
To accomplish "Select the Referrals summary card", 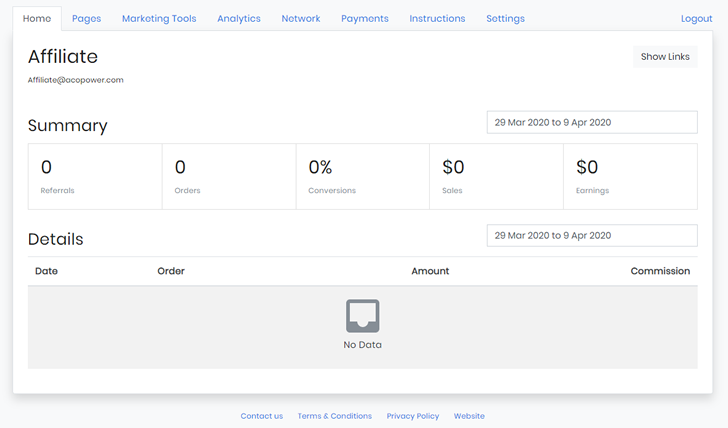I will click(x=95, y=176).
